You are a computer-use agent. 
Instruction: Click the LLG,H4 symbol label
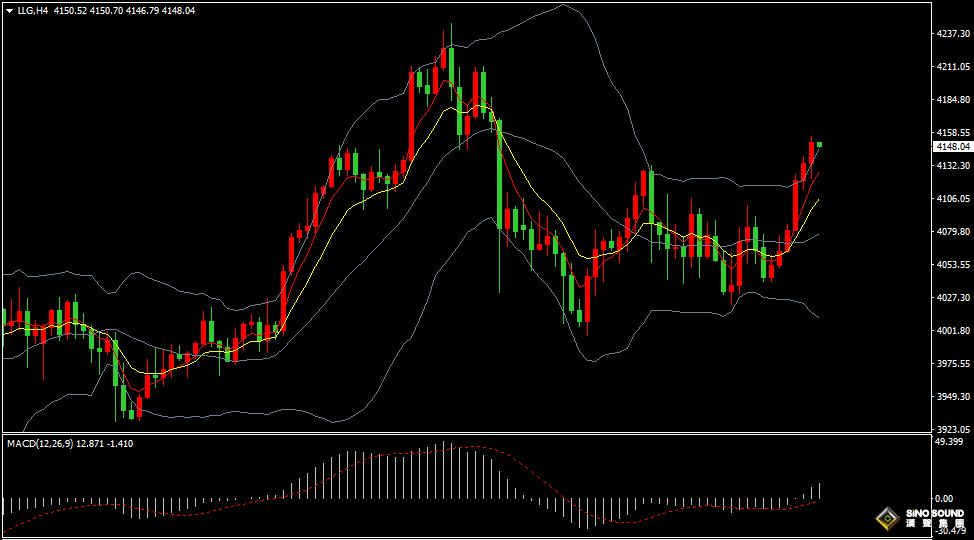coord(34,10)
